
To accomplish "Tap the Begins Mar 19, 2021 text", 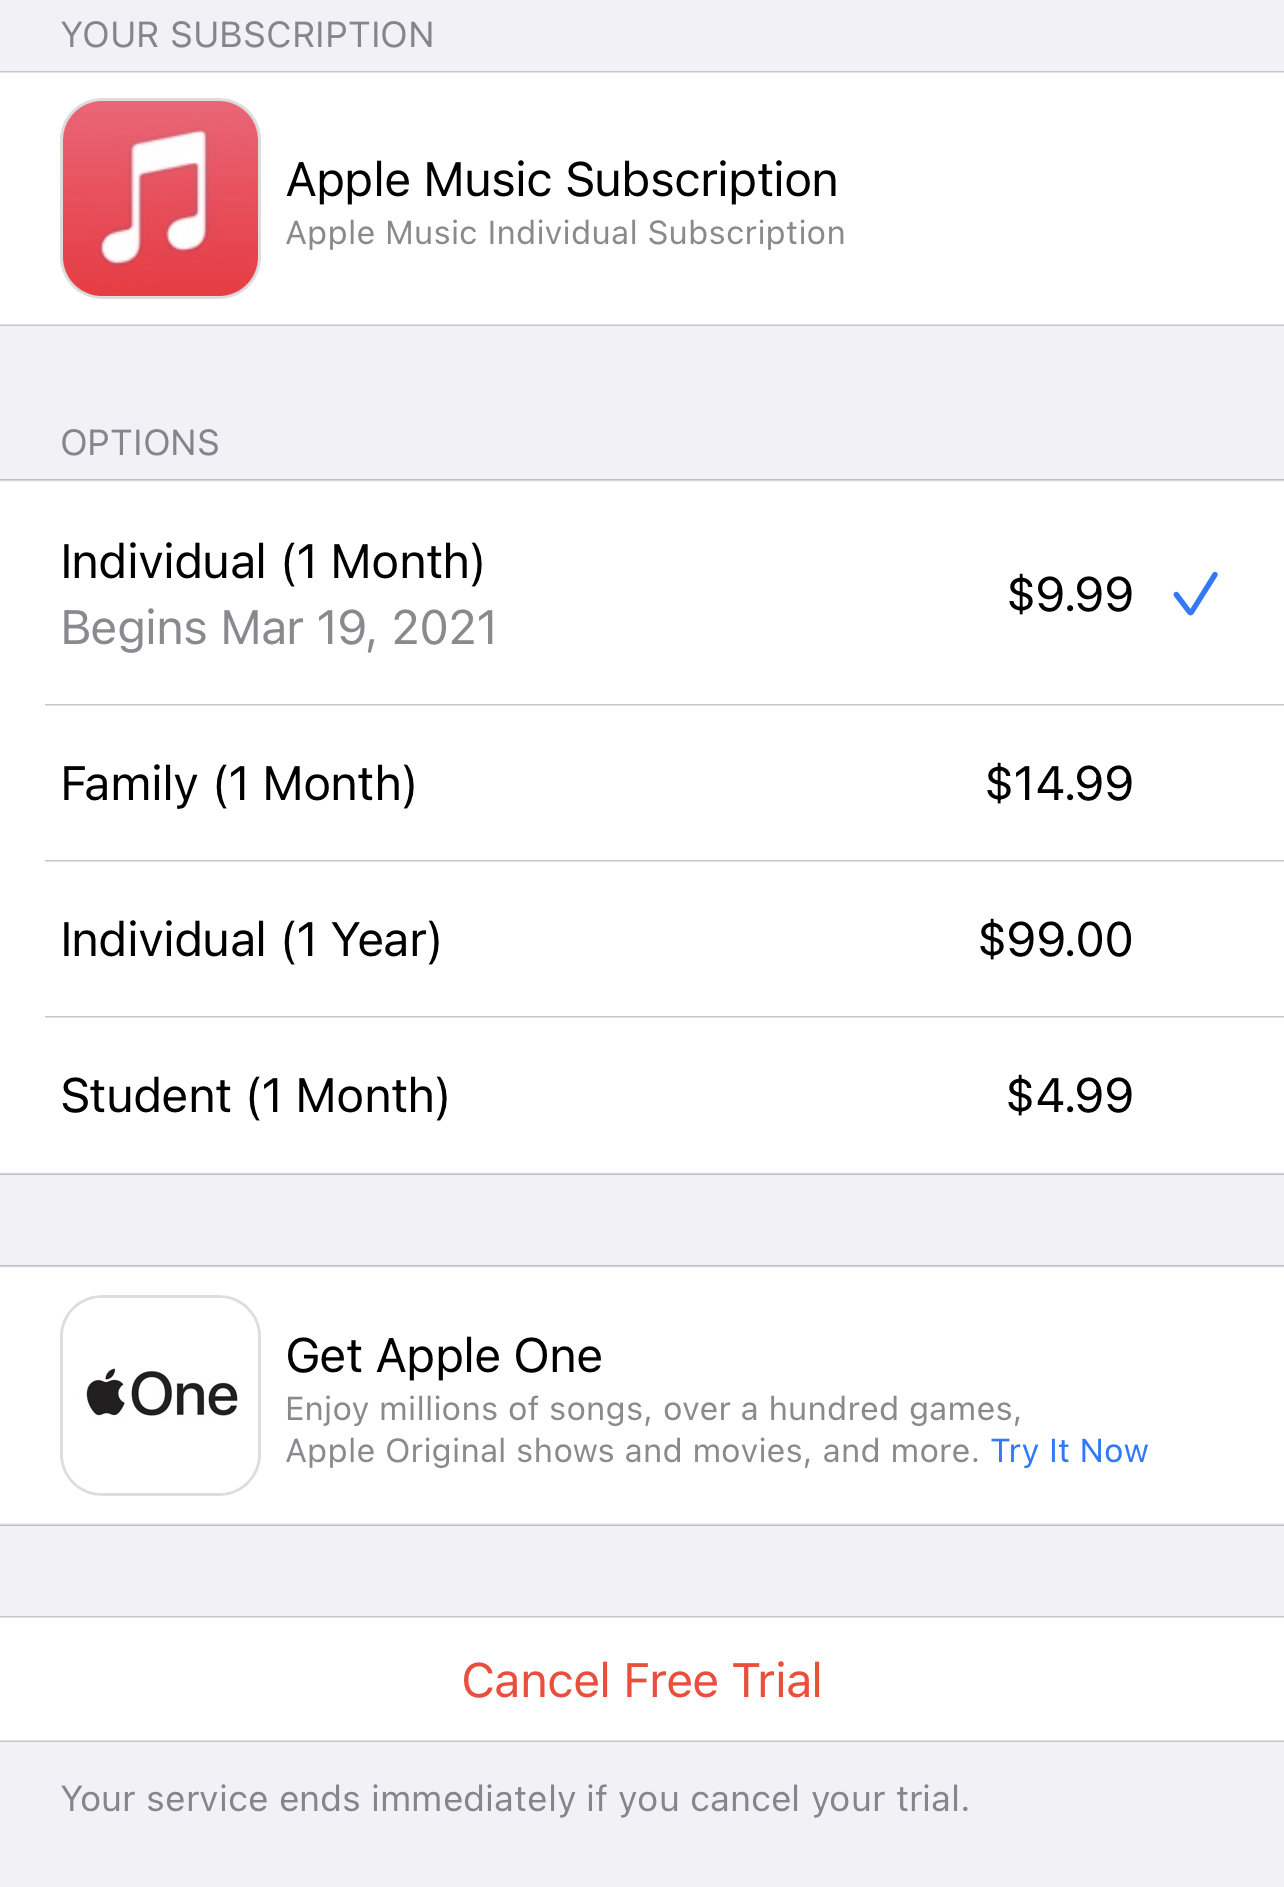I will (279, 629).
